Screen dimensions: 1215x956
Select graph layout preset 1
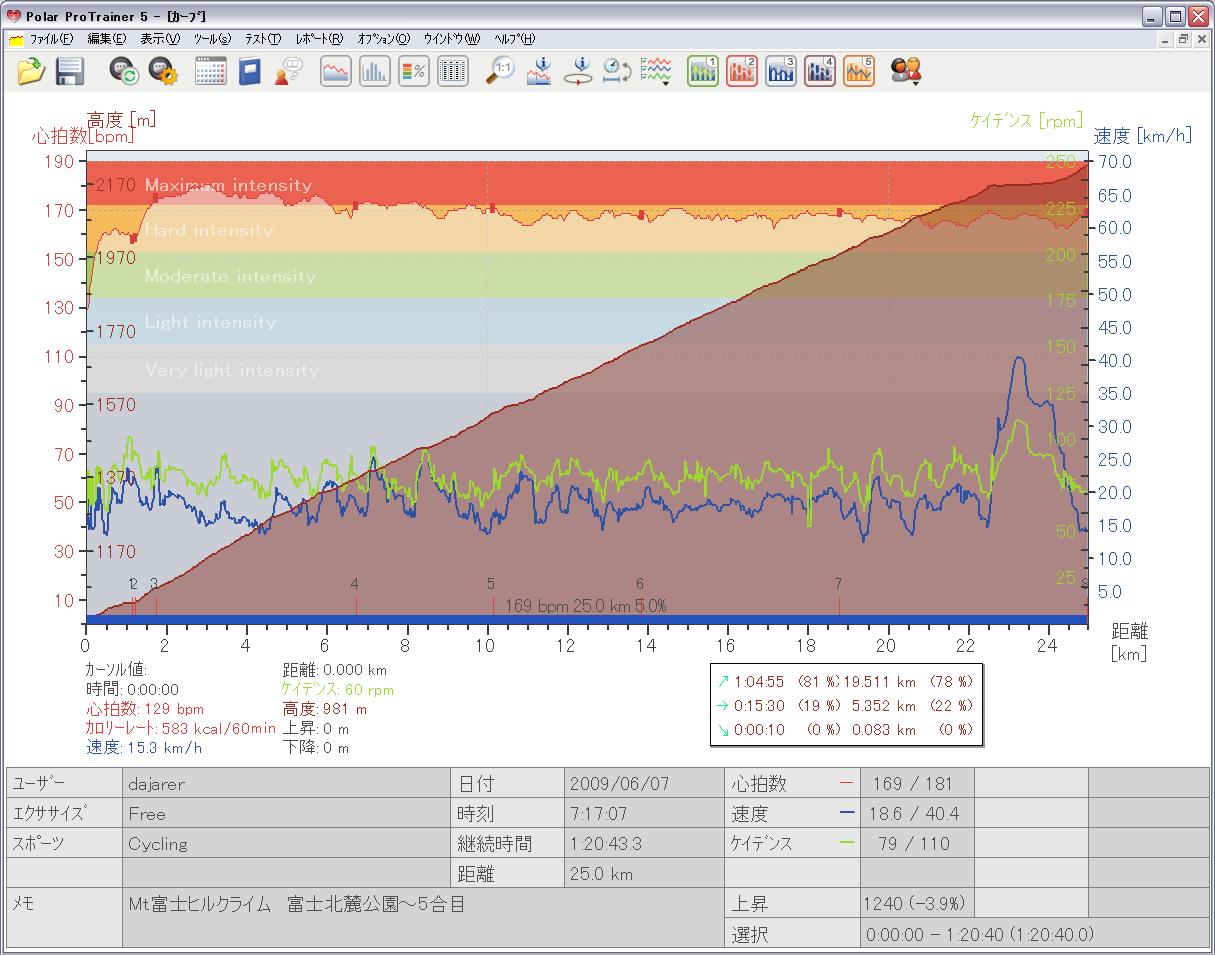pos(703,71)
